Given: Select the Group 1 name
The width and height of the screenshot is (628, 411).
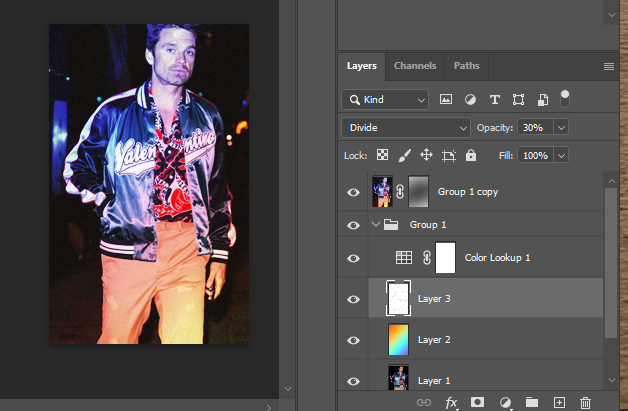Looking at the screenshot, I should 428,225.
